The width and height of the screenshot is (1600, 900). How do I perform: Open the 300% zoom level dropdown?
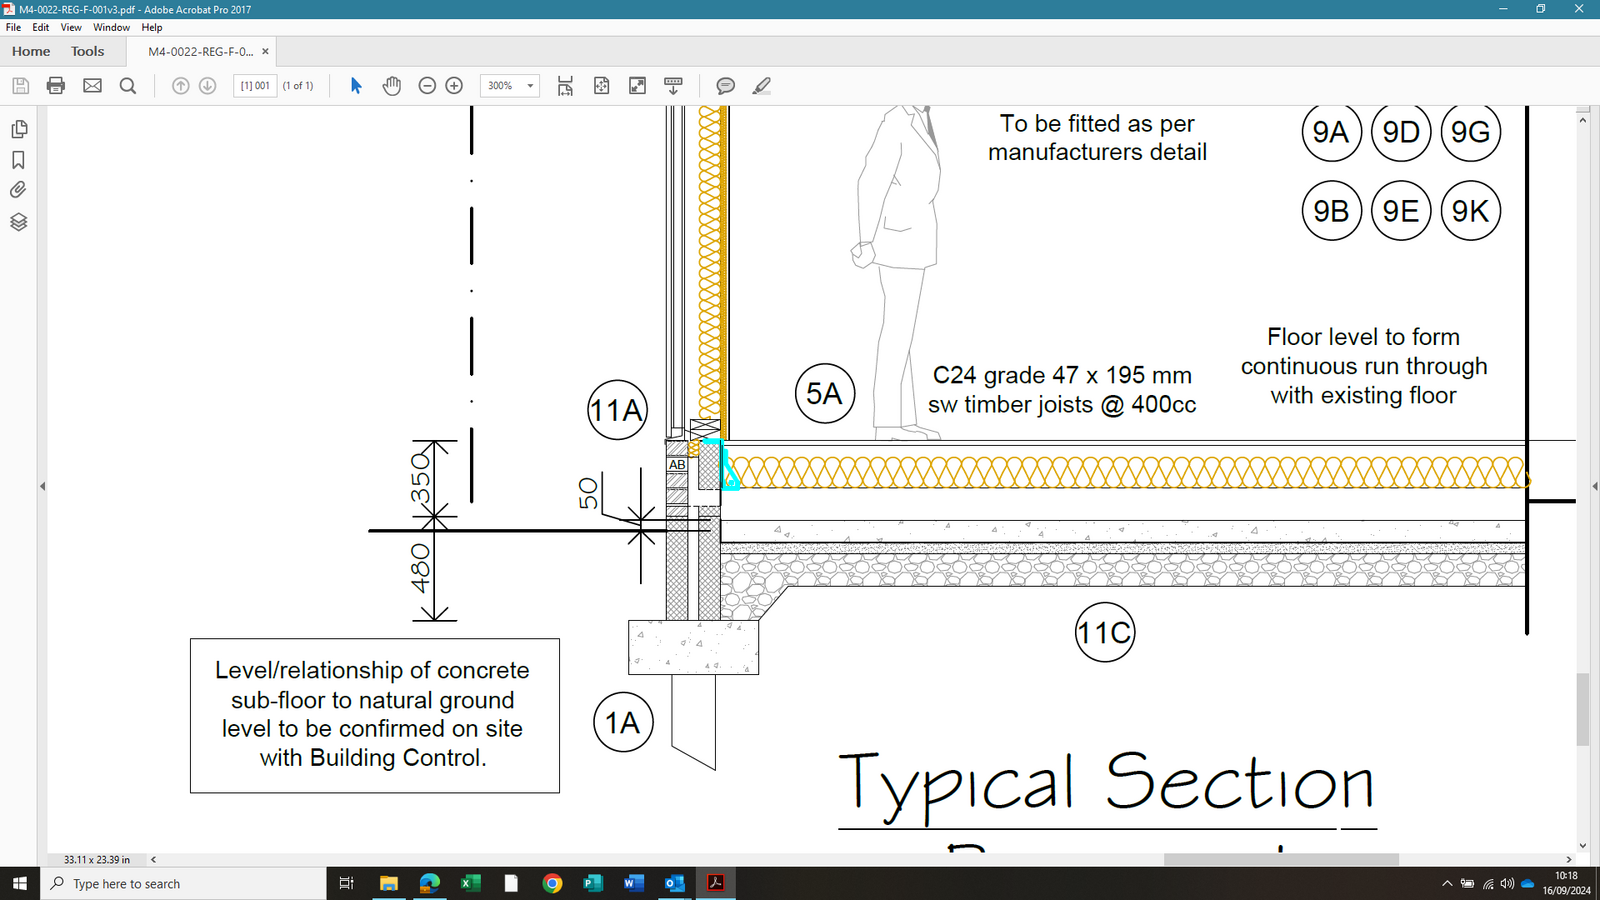point(530,86)
